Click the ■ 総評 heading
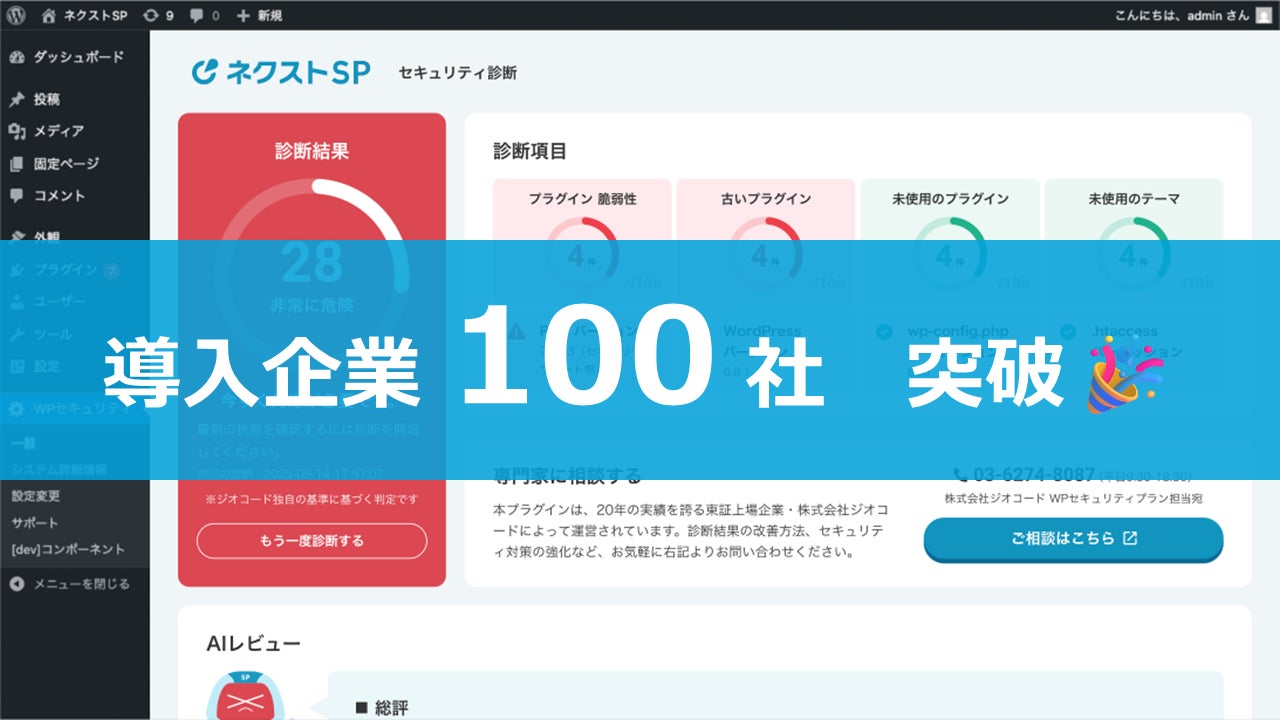Viewport: 1280px width, 720px height. point(382,708)
